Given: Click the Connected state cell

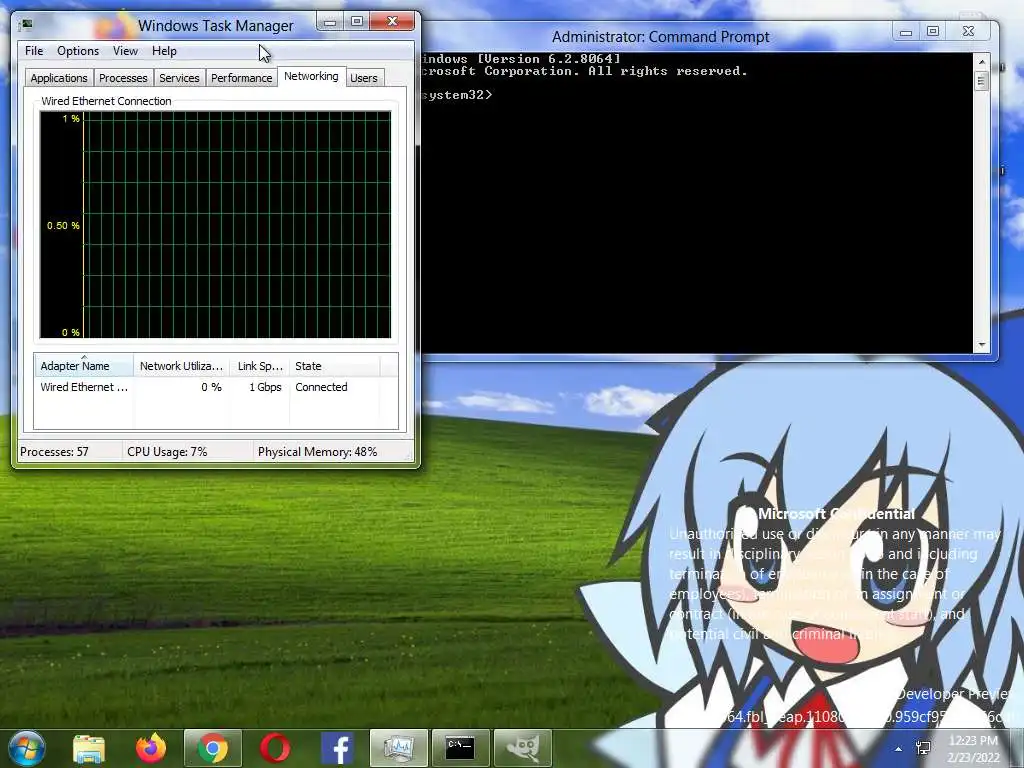Looking at the screenshot, I should 321,387.
